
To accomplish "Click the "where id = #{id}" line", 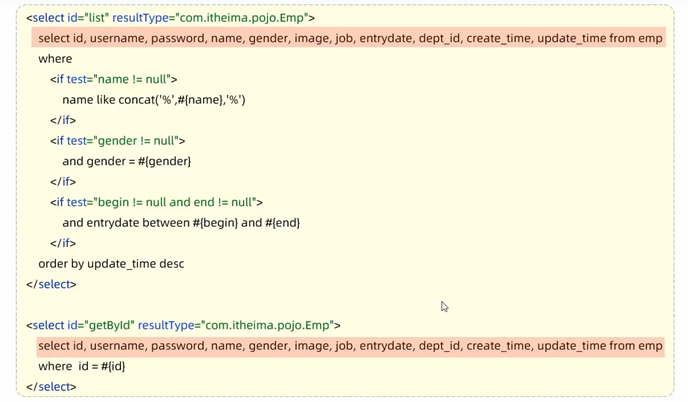I will [82, 366].
